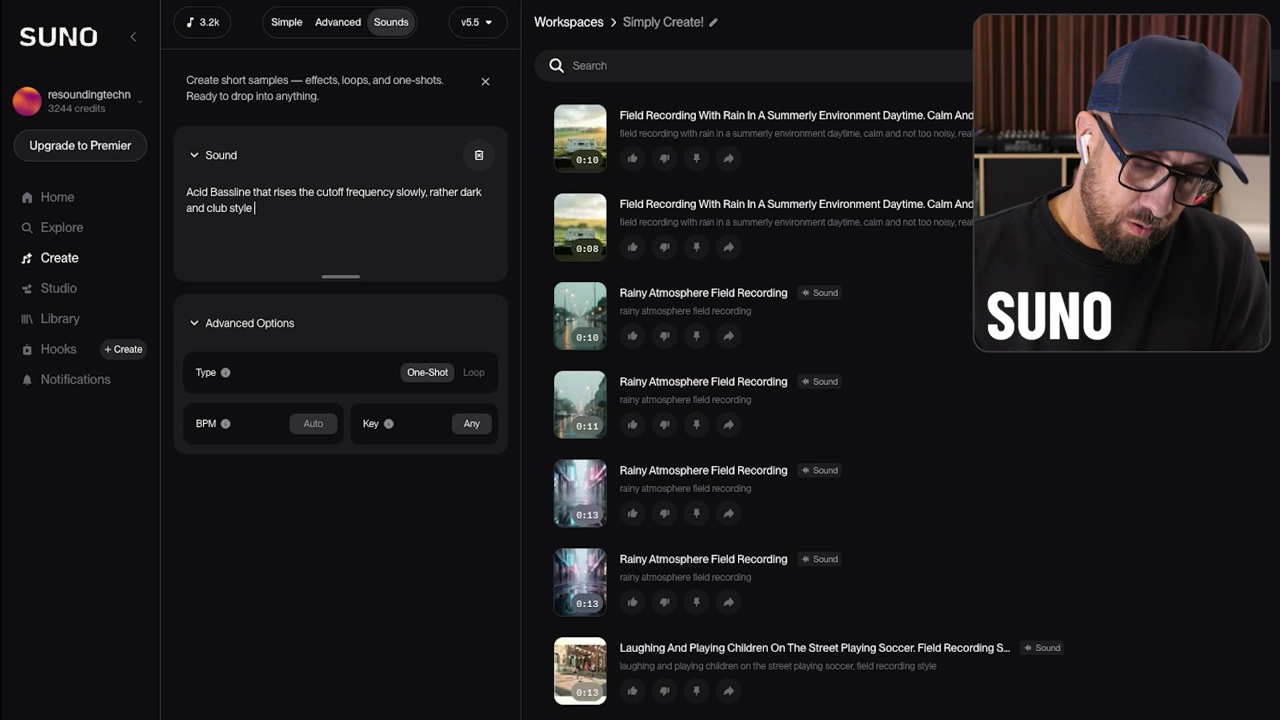
Task: Share the 0:11 Rainy Atmosphere Field Recording
Action: click(728, 425)
